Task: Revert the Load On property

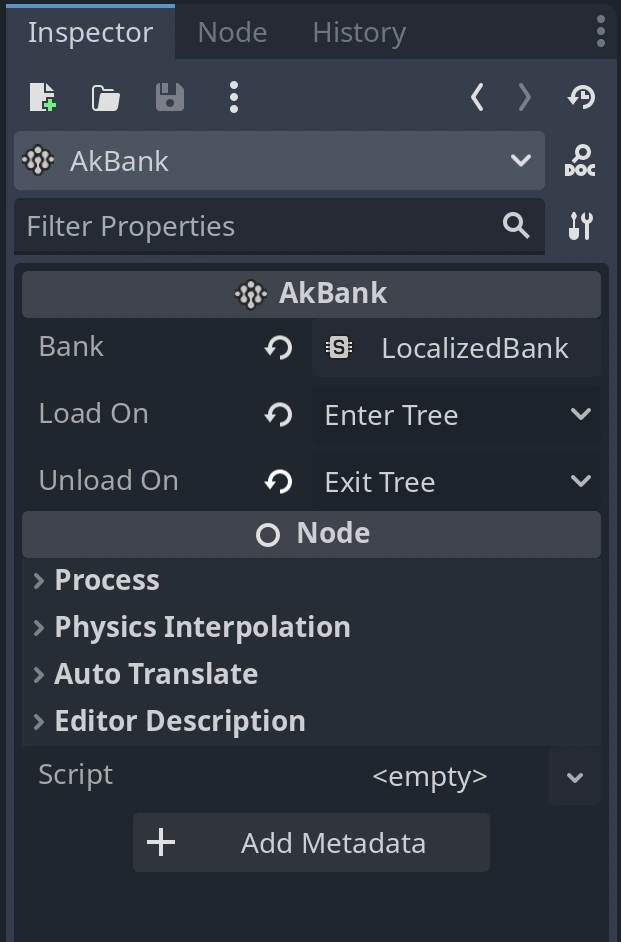Action: click(281, 414)
